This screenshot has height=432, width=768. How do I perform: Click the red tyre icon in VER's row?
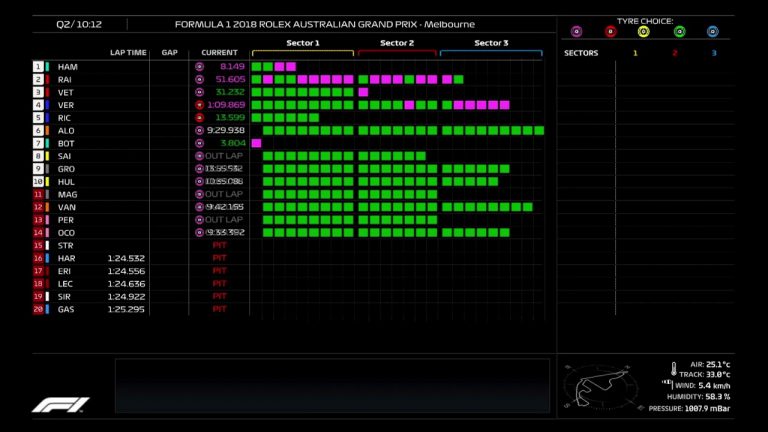tap(199, 105)
